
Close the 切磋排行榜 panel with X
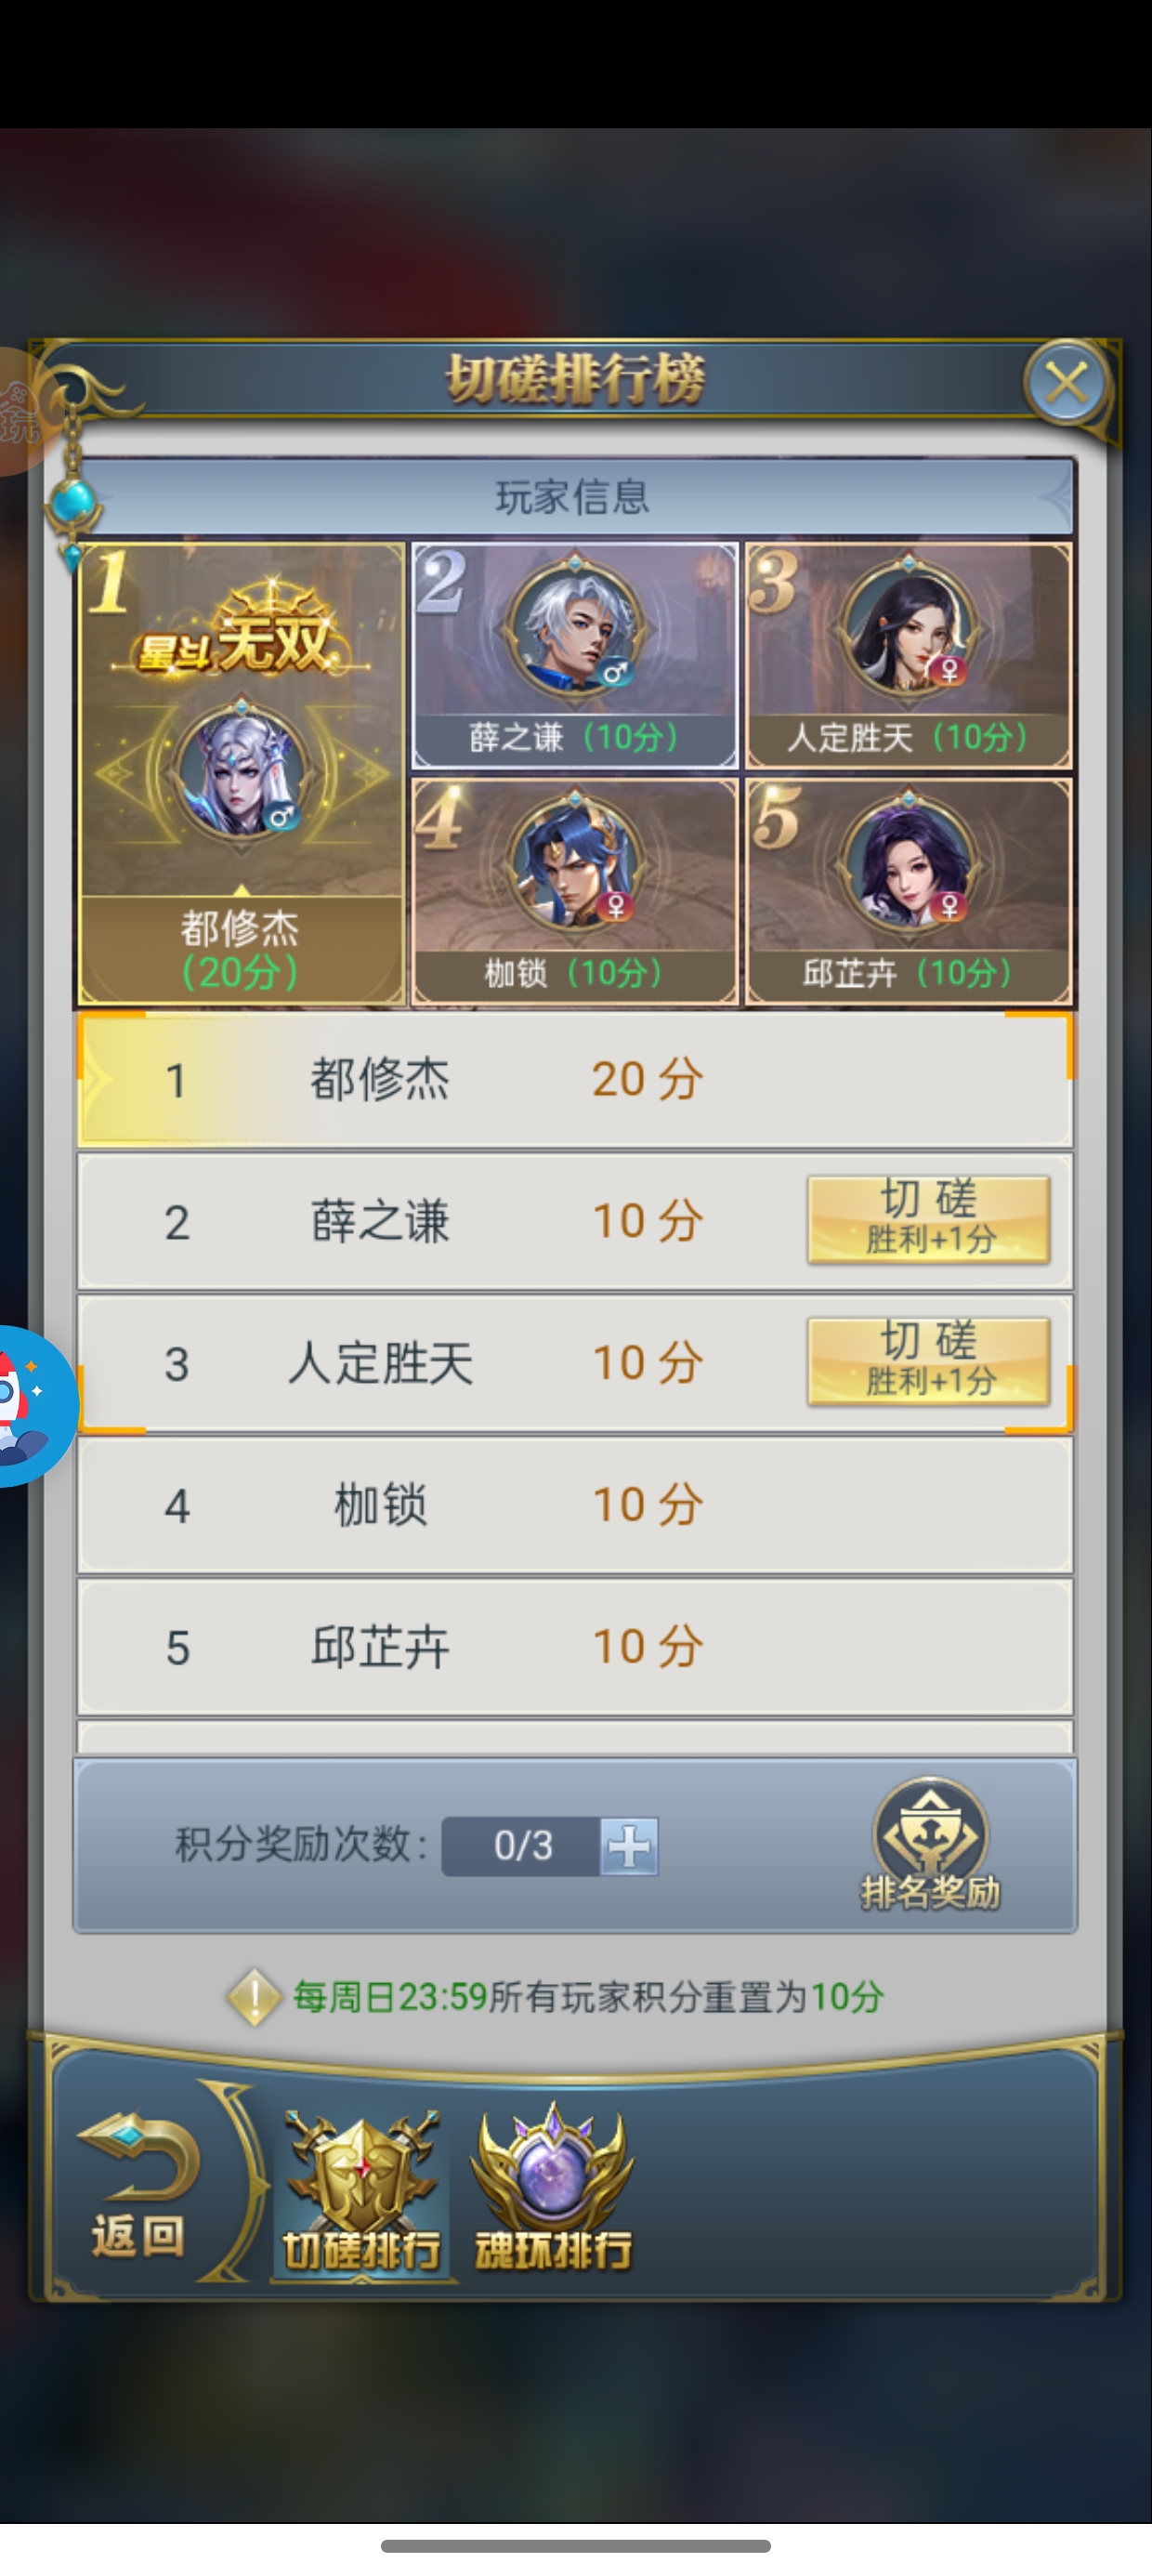pyautogui.click(x=1066, y=383)
